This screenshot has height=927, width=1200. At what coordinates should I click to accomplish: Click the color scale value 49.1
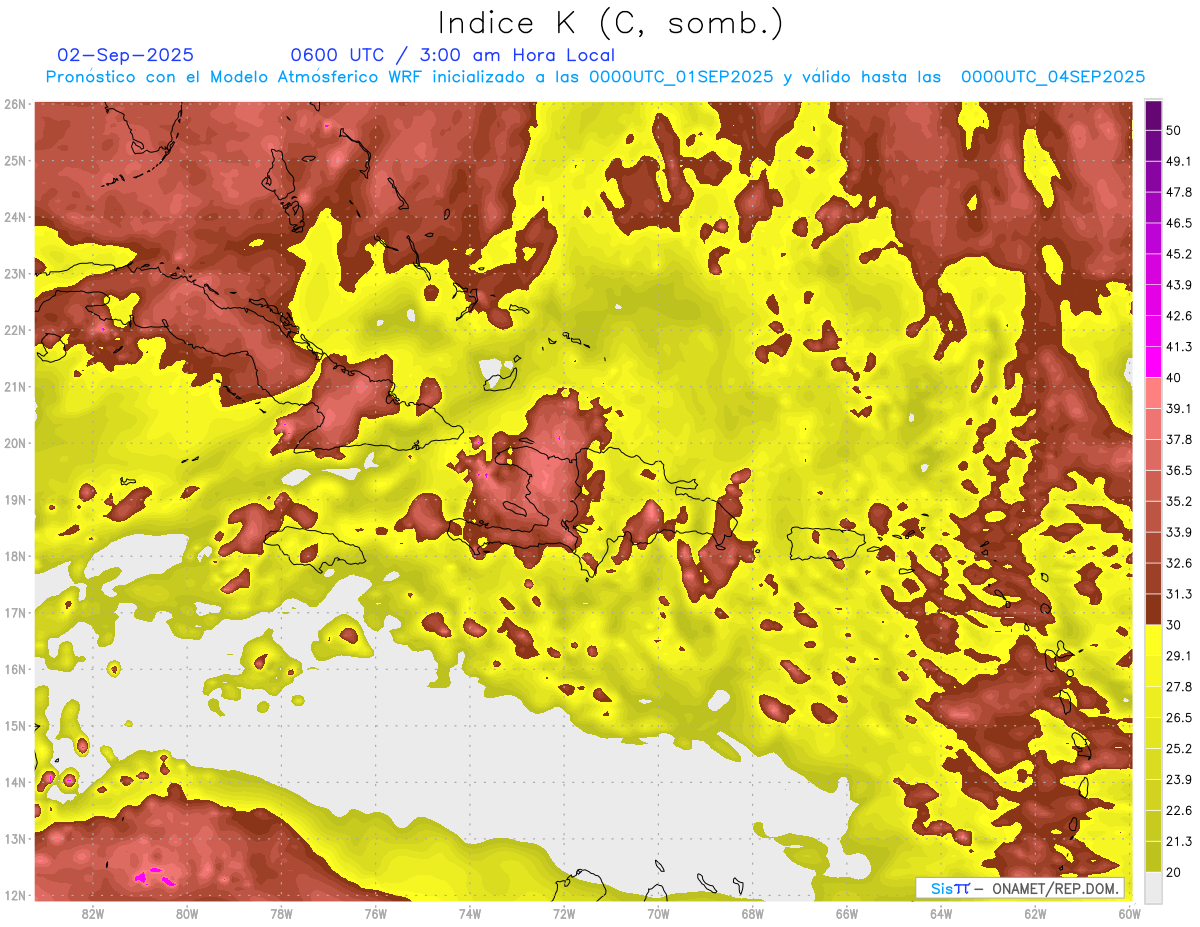pos(1178,161)
